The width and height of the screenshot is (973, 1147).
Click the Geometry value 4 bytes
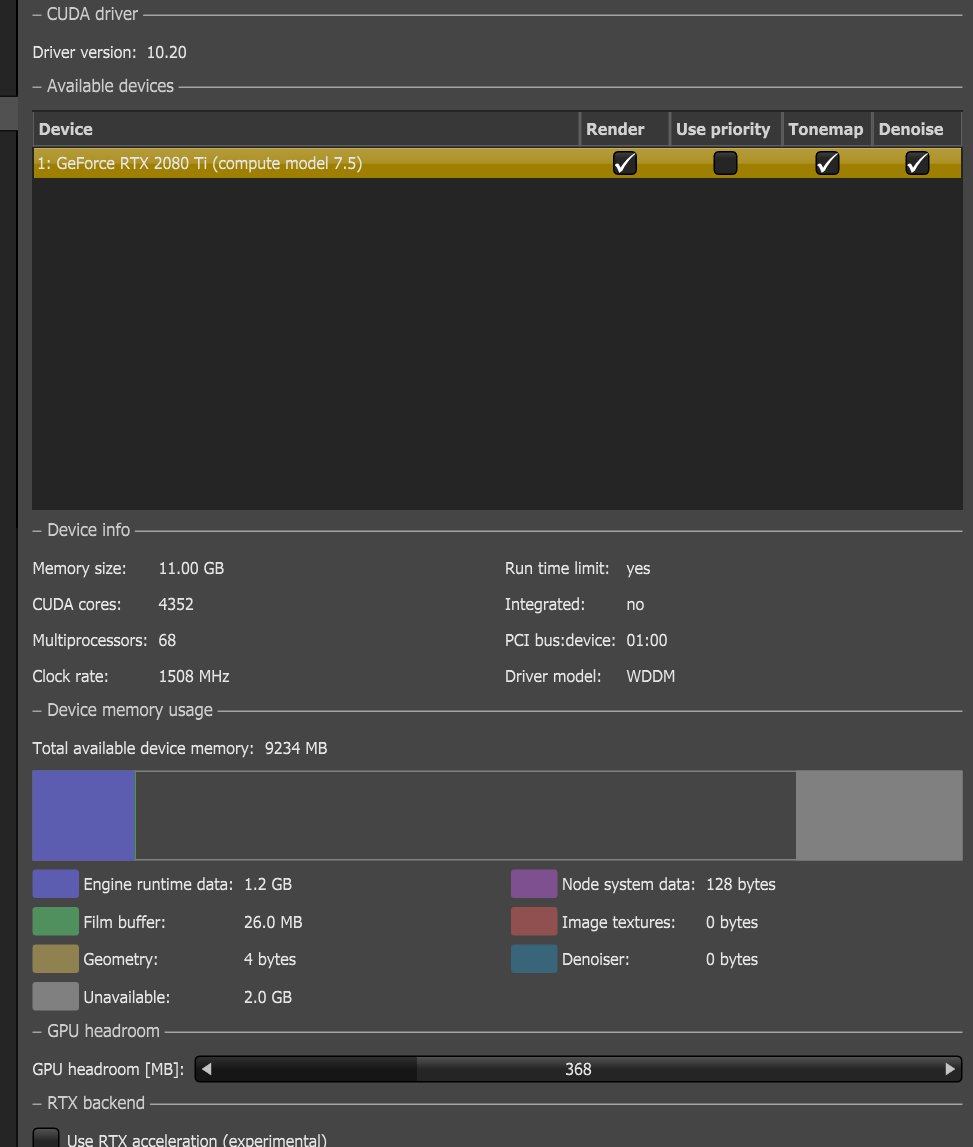point(270,959)
